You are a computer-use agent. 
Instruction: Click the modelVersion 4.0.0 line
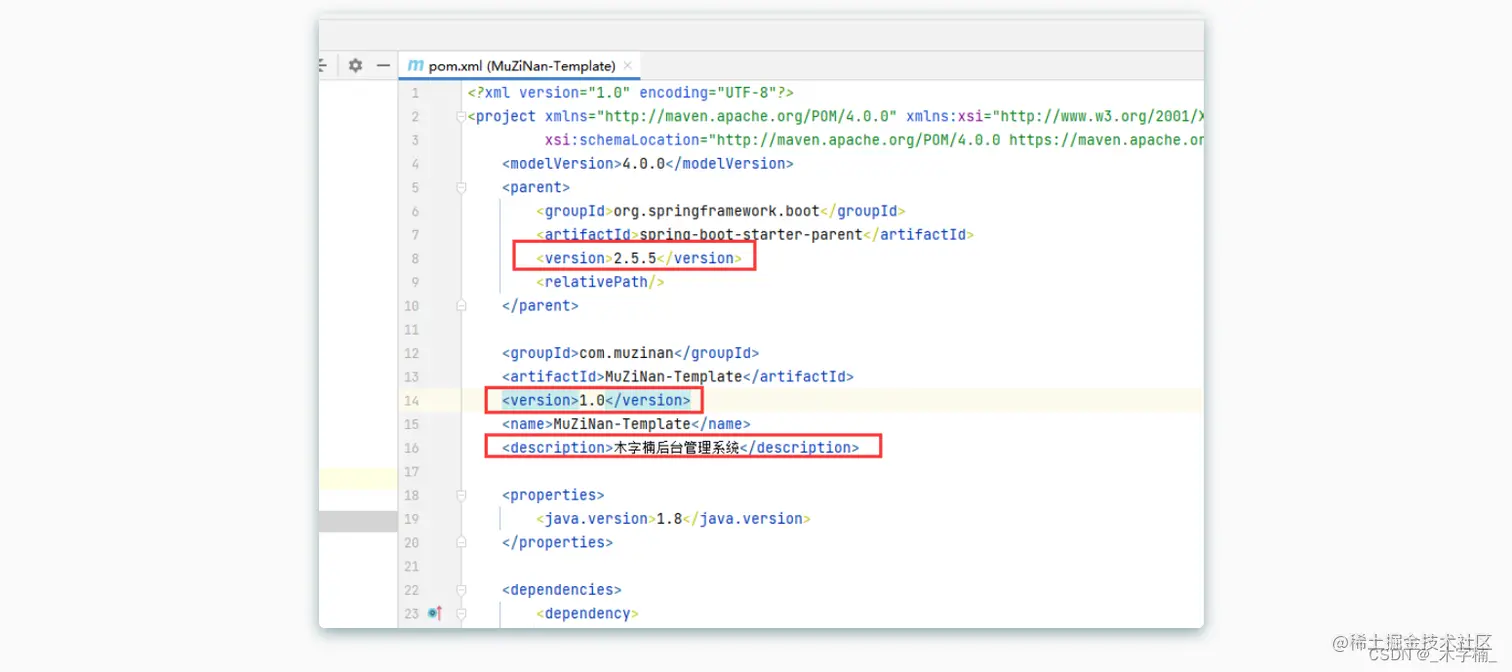pyautogui.click(x=647, y=164)
